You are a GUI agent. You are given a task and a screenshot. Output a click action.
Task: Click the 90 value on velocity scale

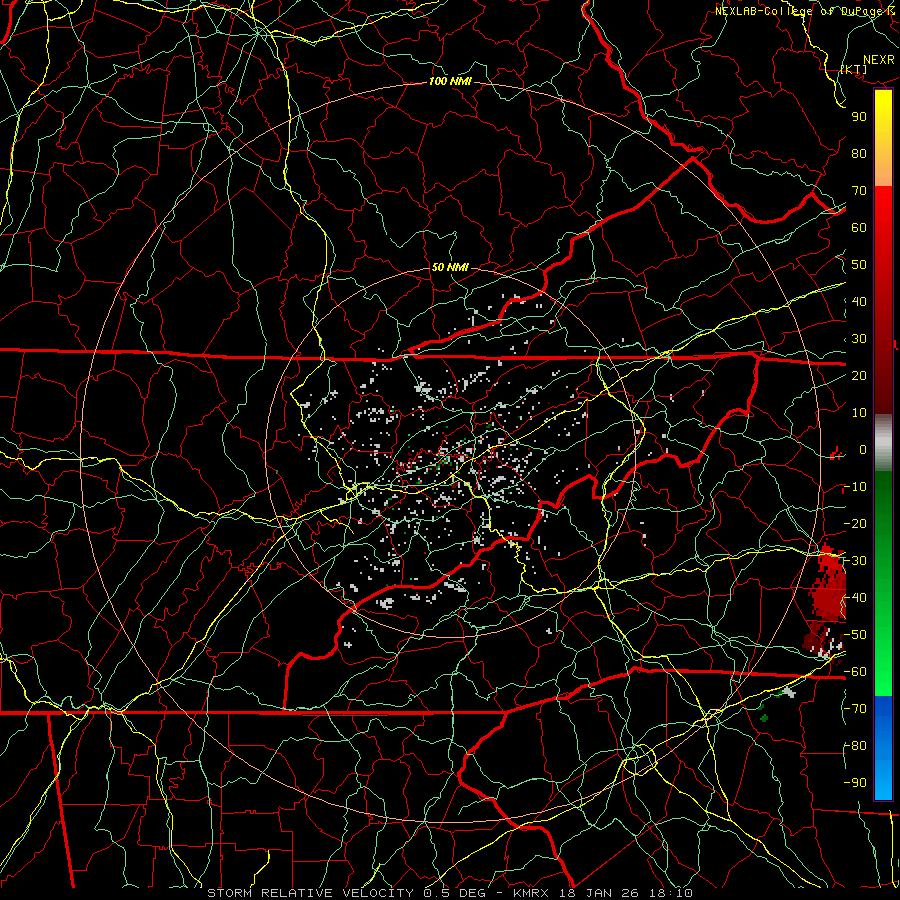click(x=859, y=117)
